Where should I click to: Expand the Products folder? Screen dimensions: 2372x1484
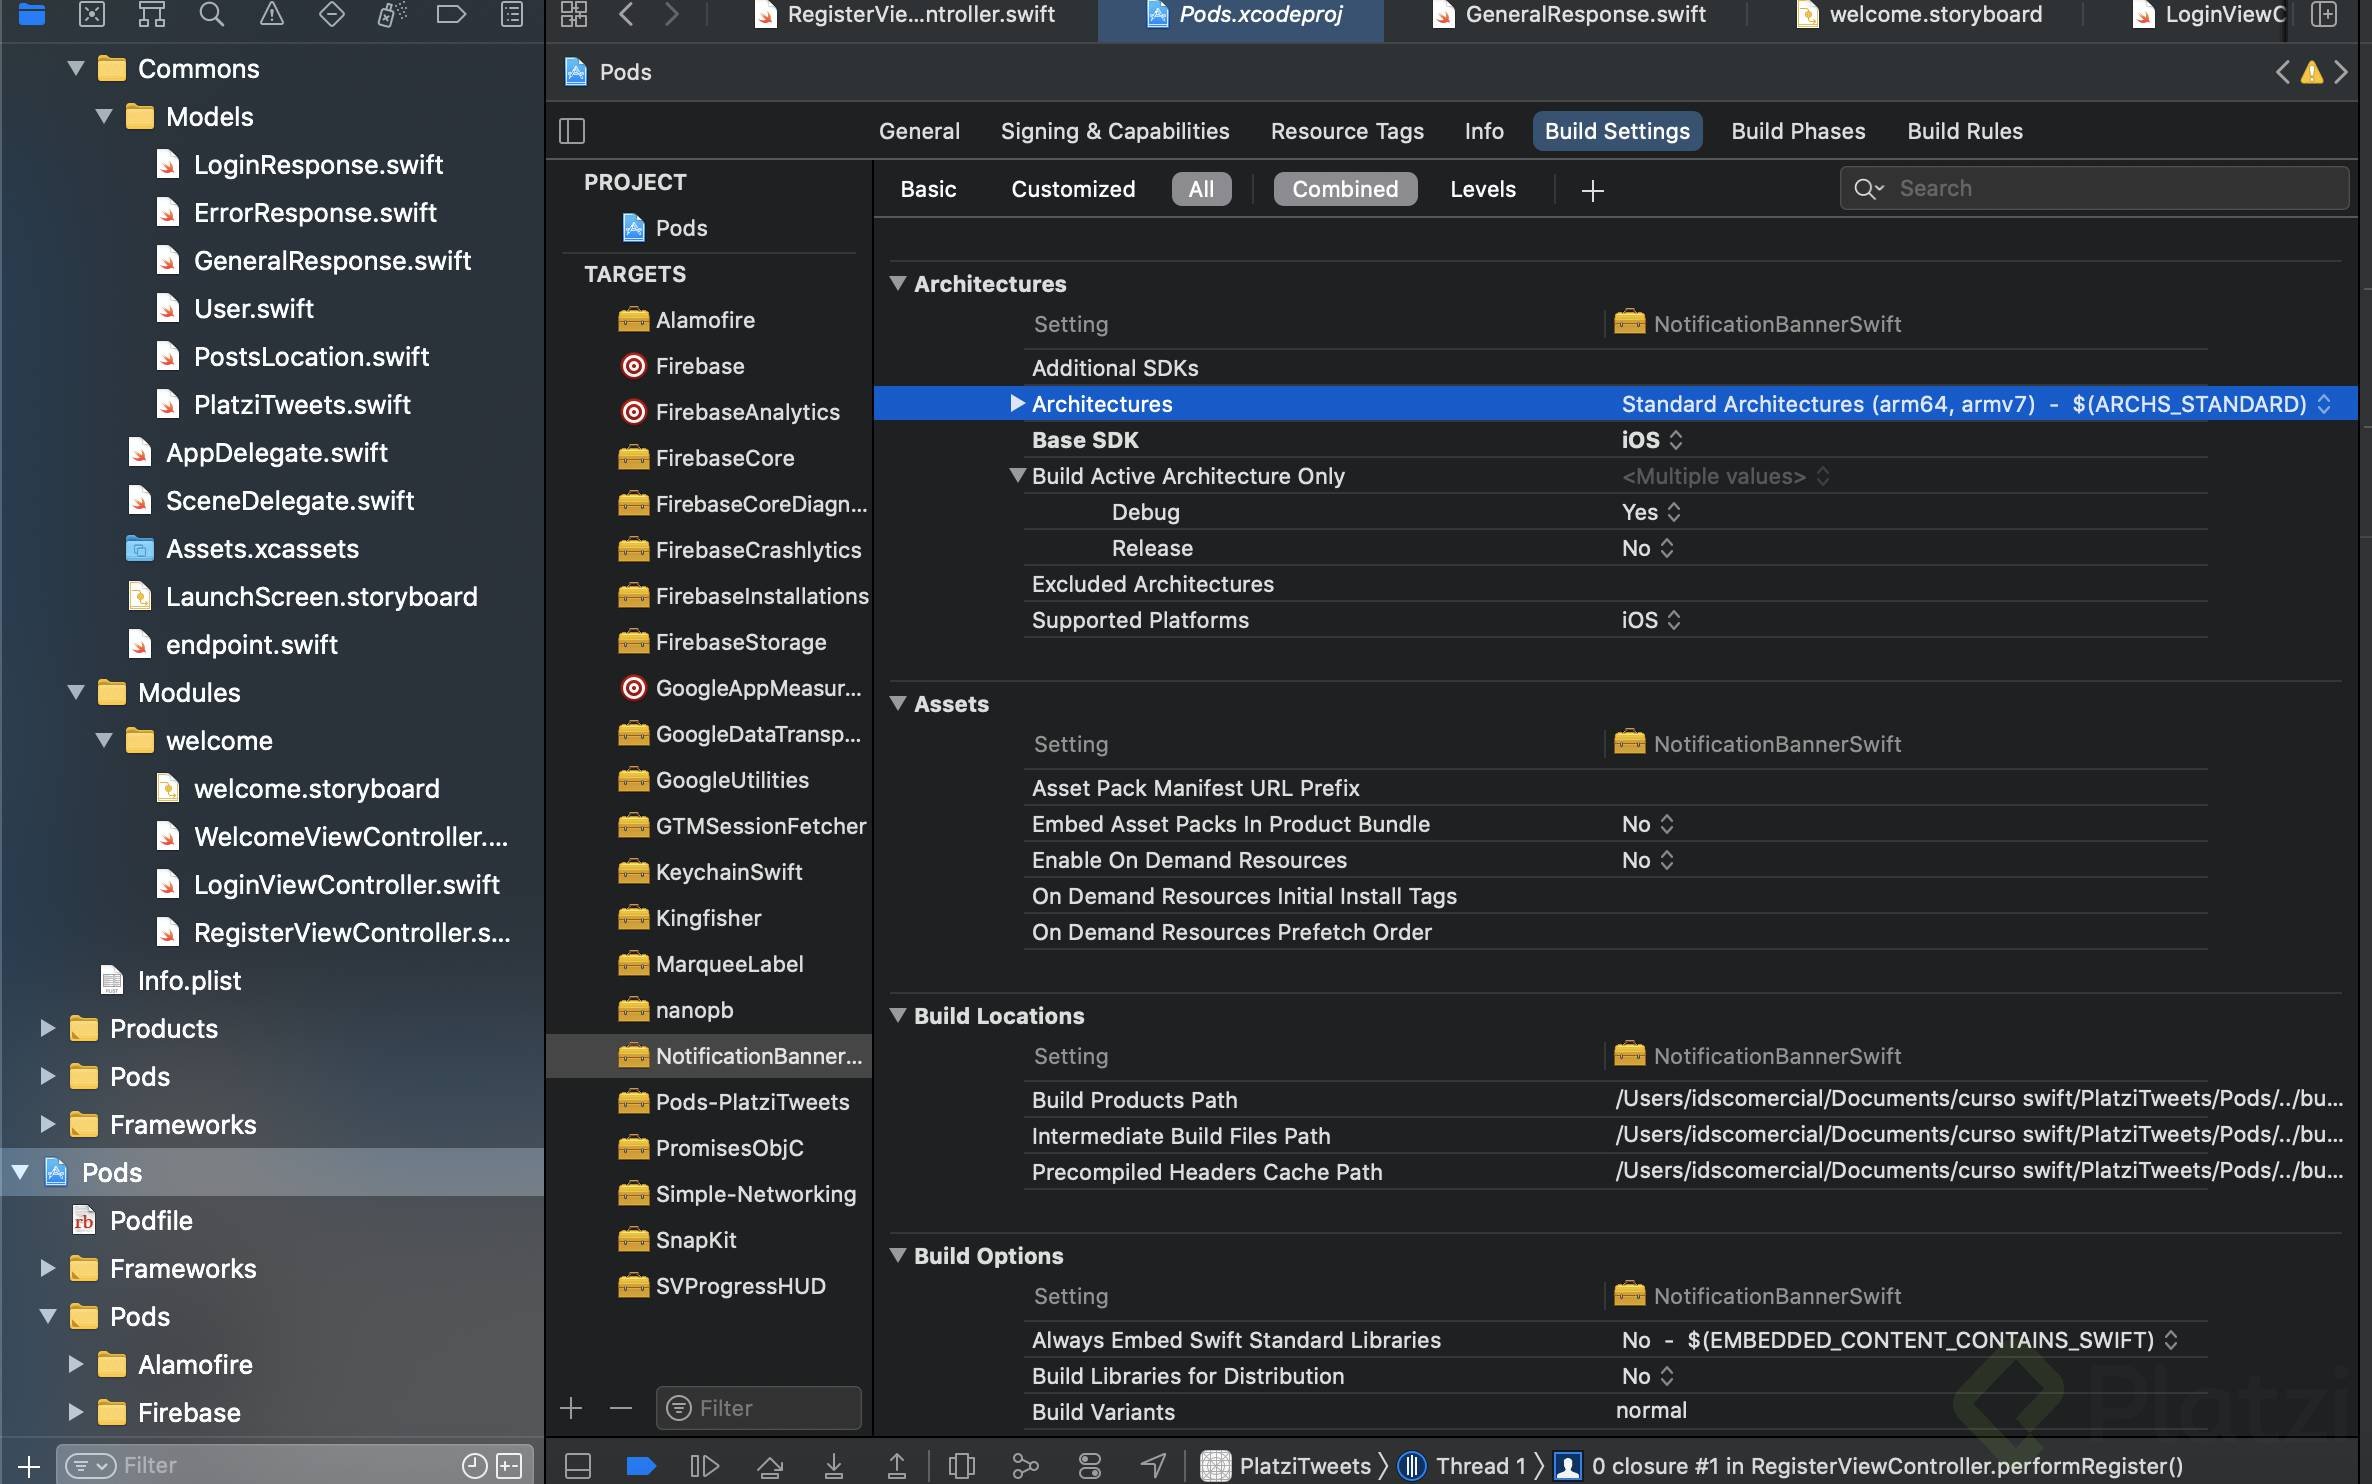point(47,1028)
